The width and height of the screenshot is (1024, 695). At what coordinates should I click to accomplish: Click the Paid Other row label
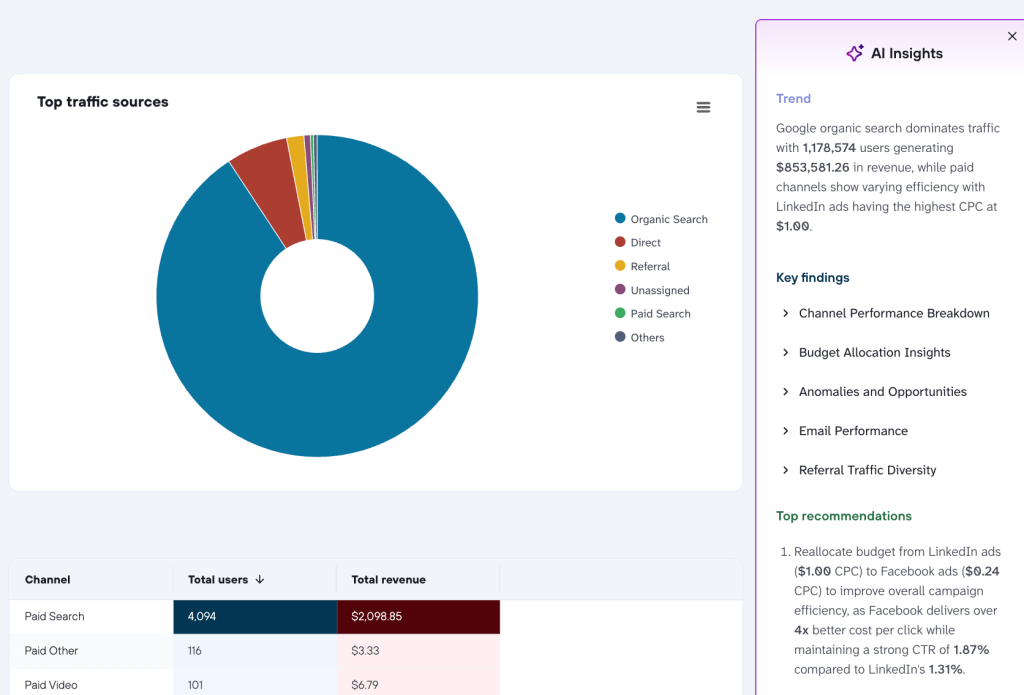pyautogui.click(x=51, y=651)
